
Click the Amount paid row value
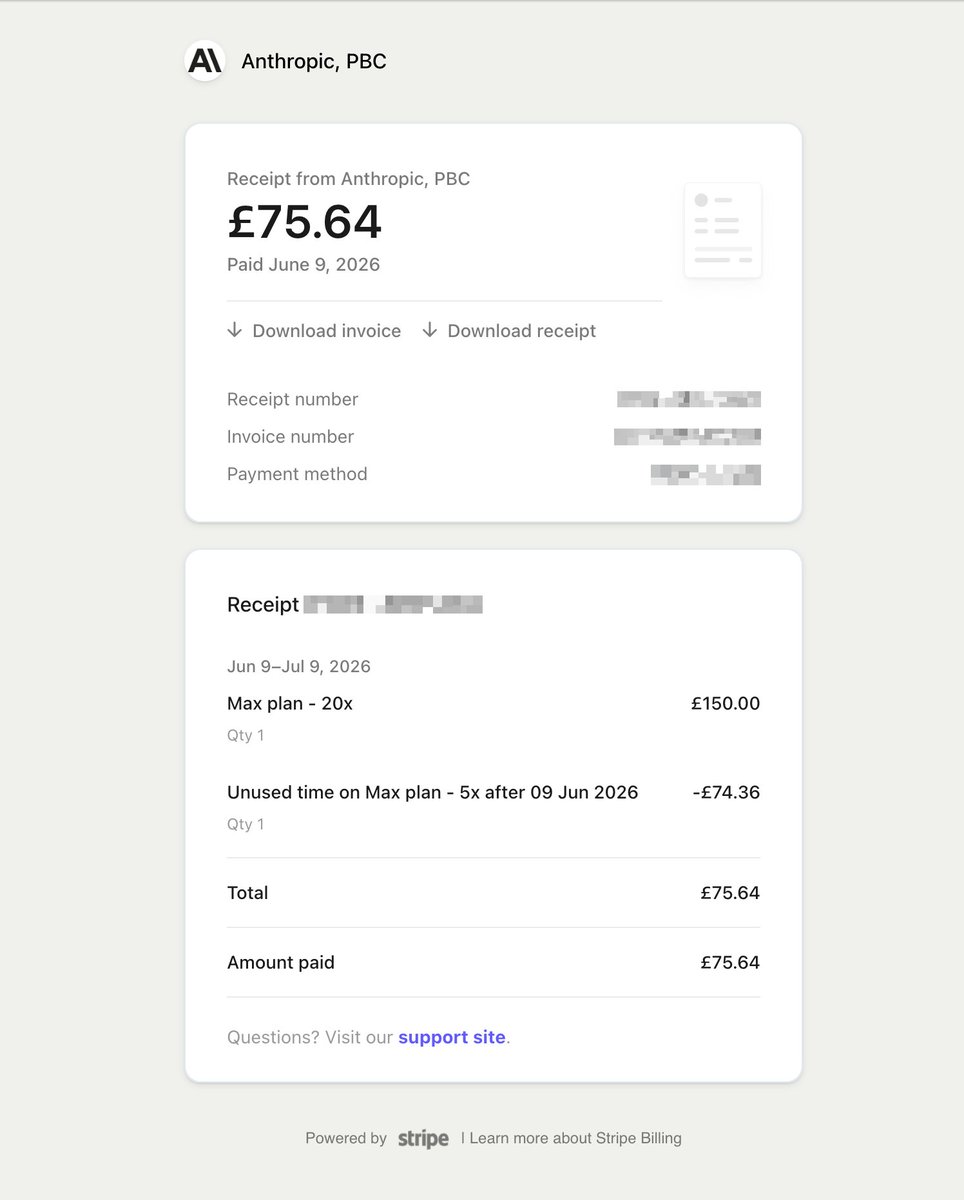click(x=730, y=963)
